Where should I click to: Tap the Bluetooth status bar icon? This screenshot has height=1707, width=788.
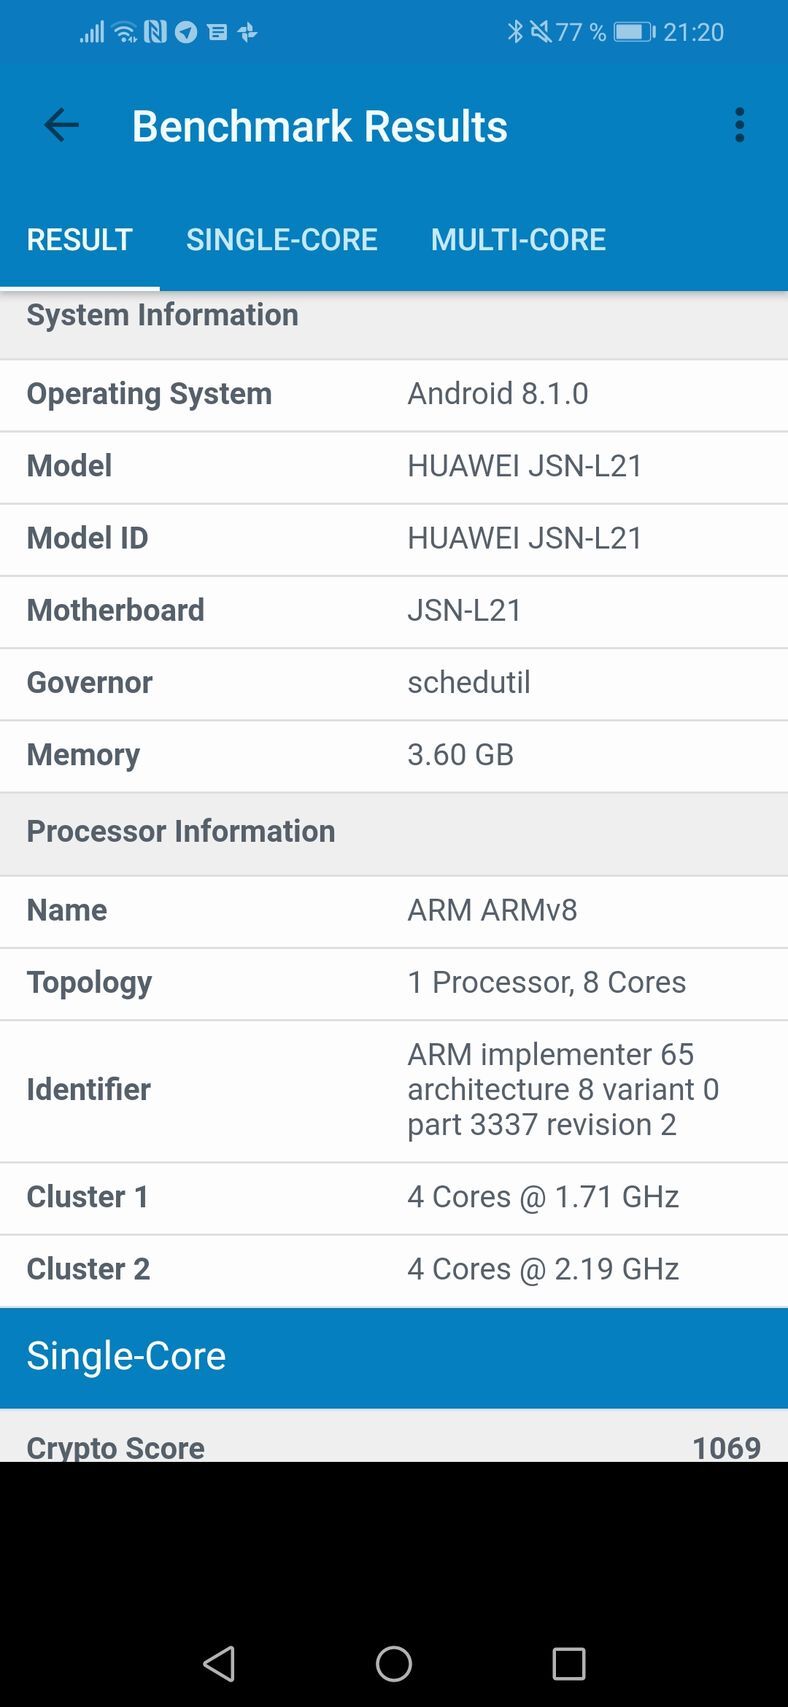515,32
